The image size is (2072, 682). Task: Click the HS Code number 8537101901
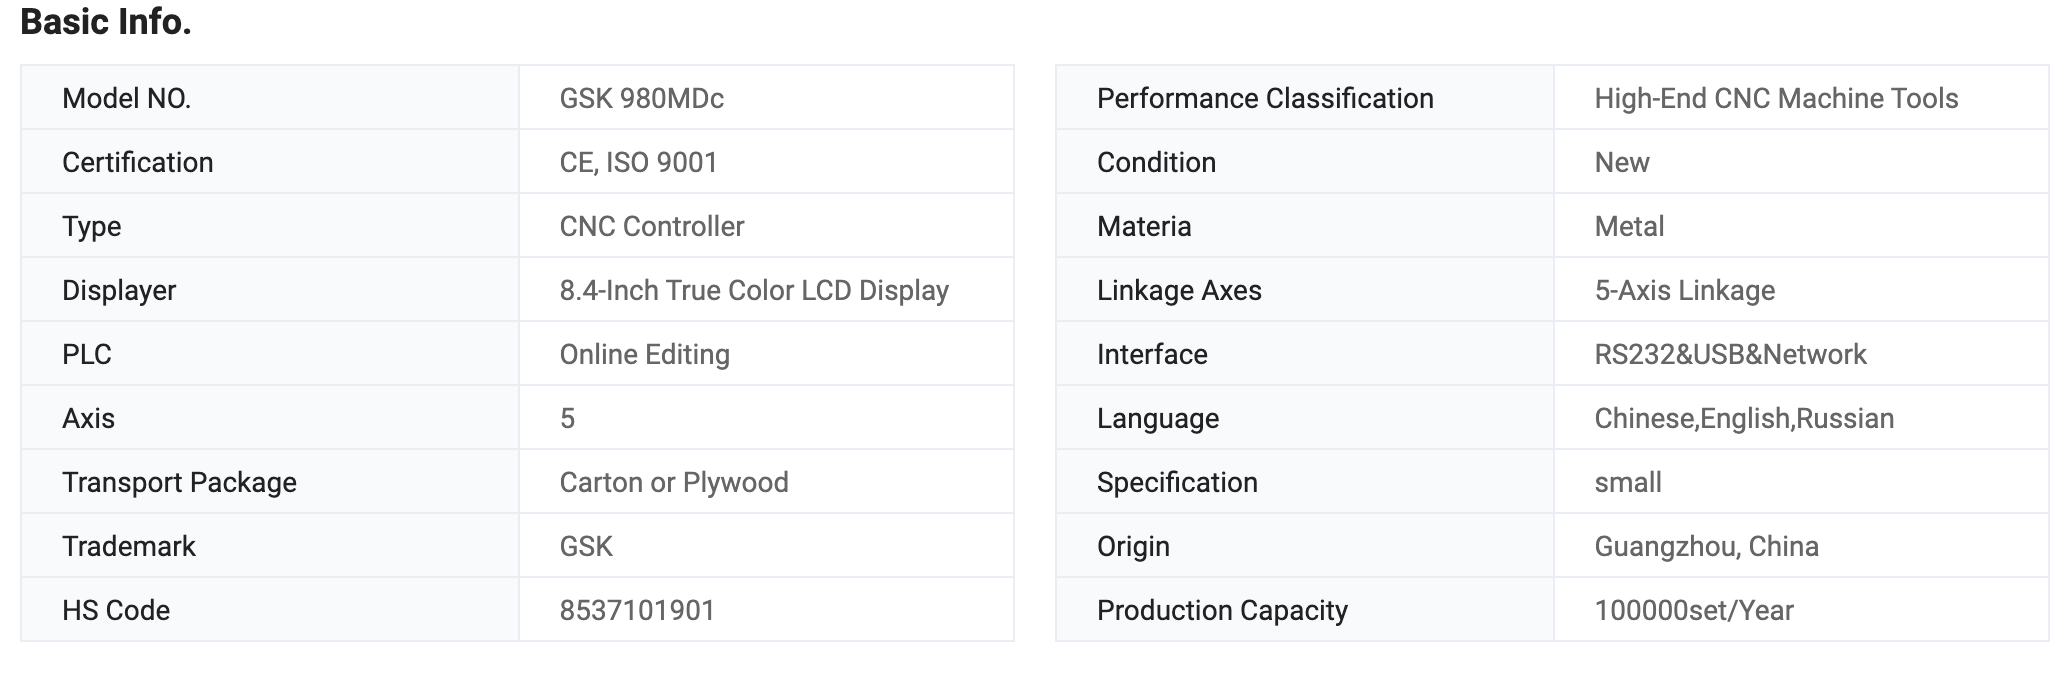tap(637, 610)
